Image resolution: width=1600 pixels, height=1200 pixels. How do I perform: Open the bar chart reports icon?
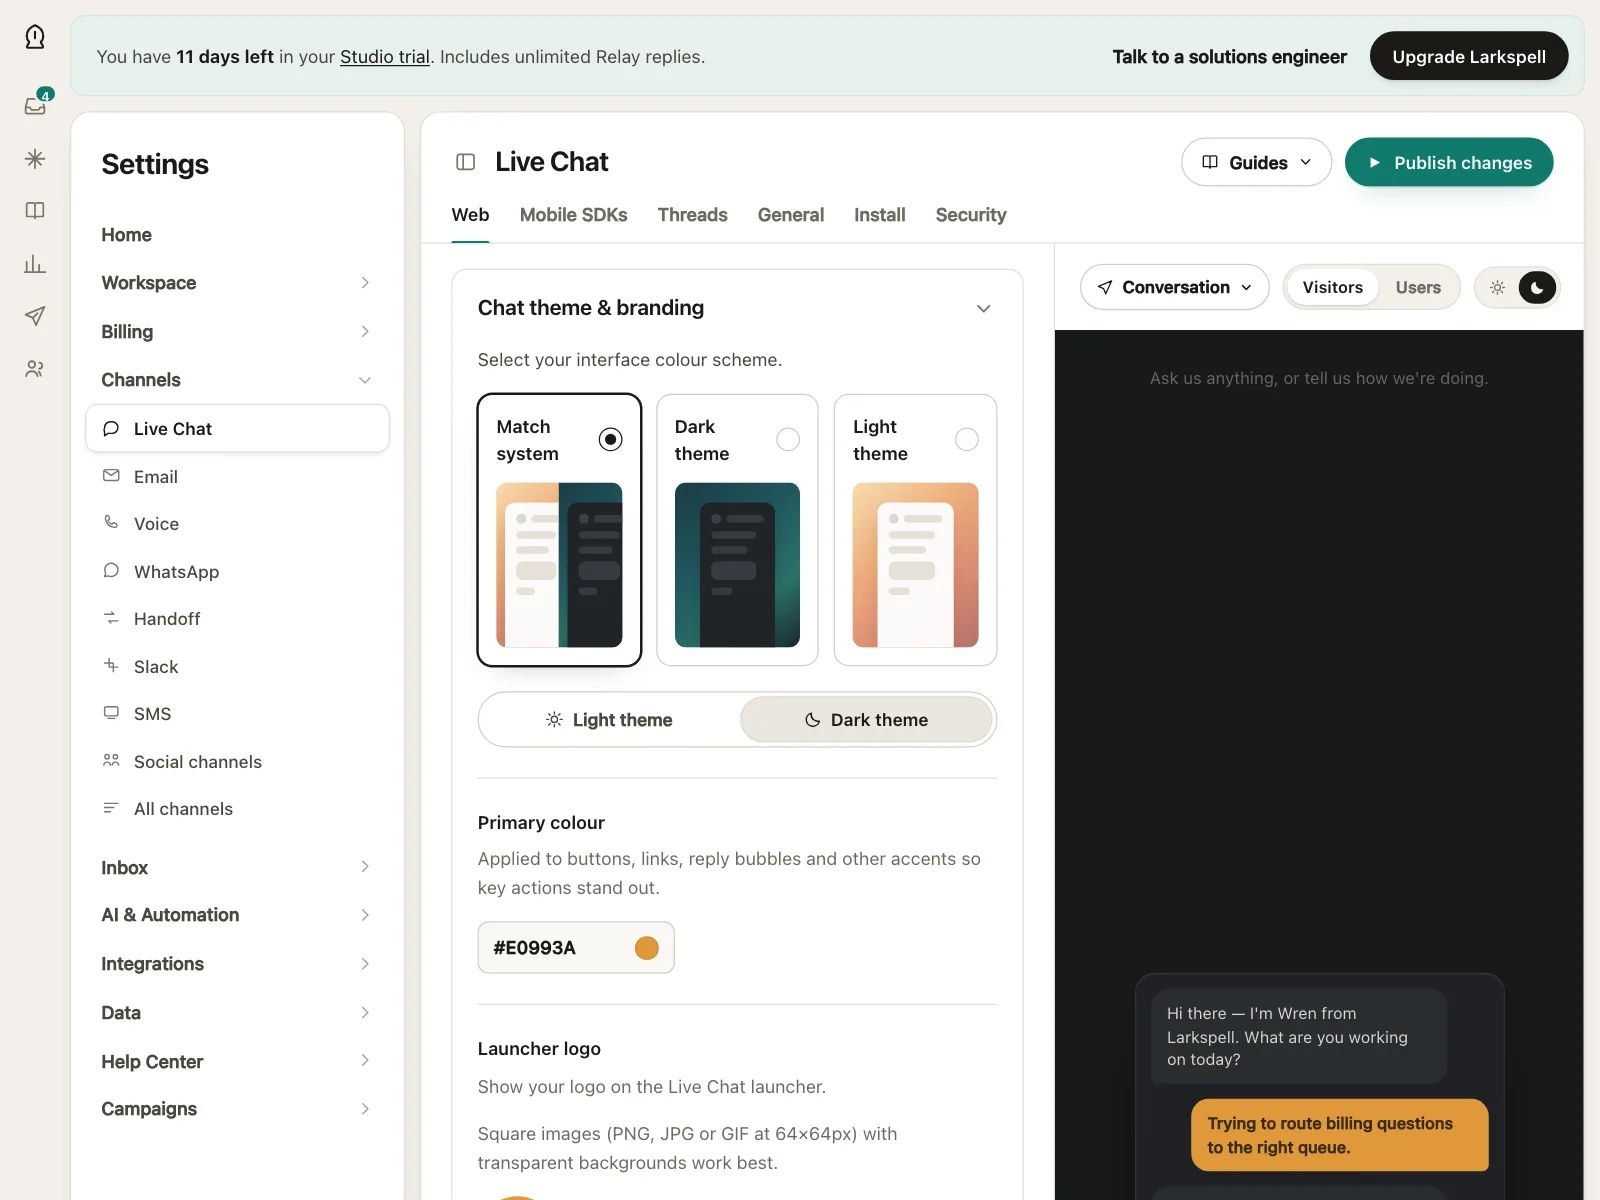(x=35, y=263)
